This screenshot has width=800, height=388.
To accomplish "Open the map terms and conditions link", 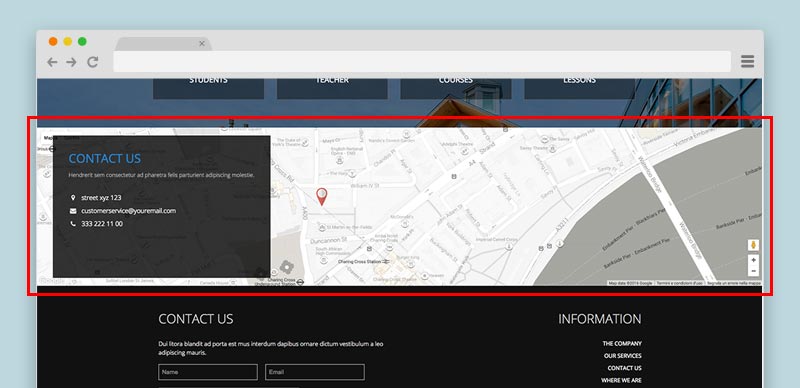I will click(x=679, y=283).
